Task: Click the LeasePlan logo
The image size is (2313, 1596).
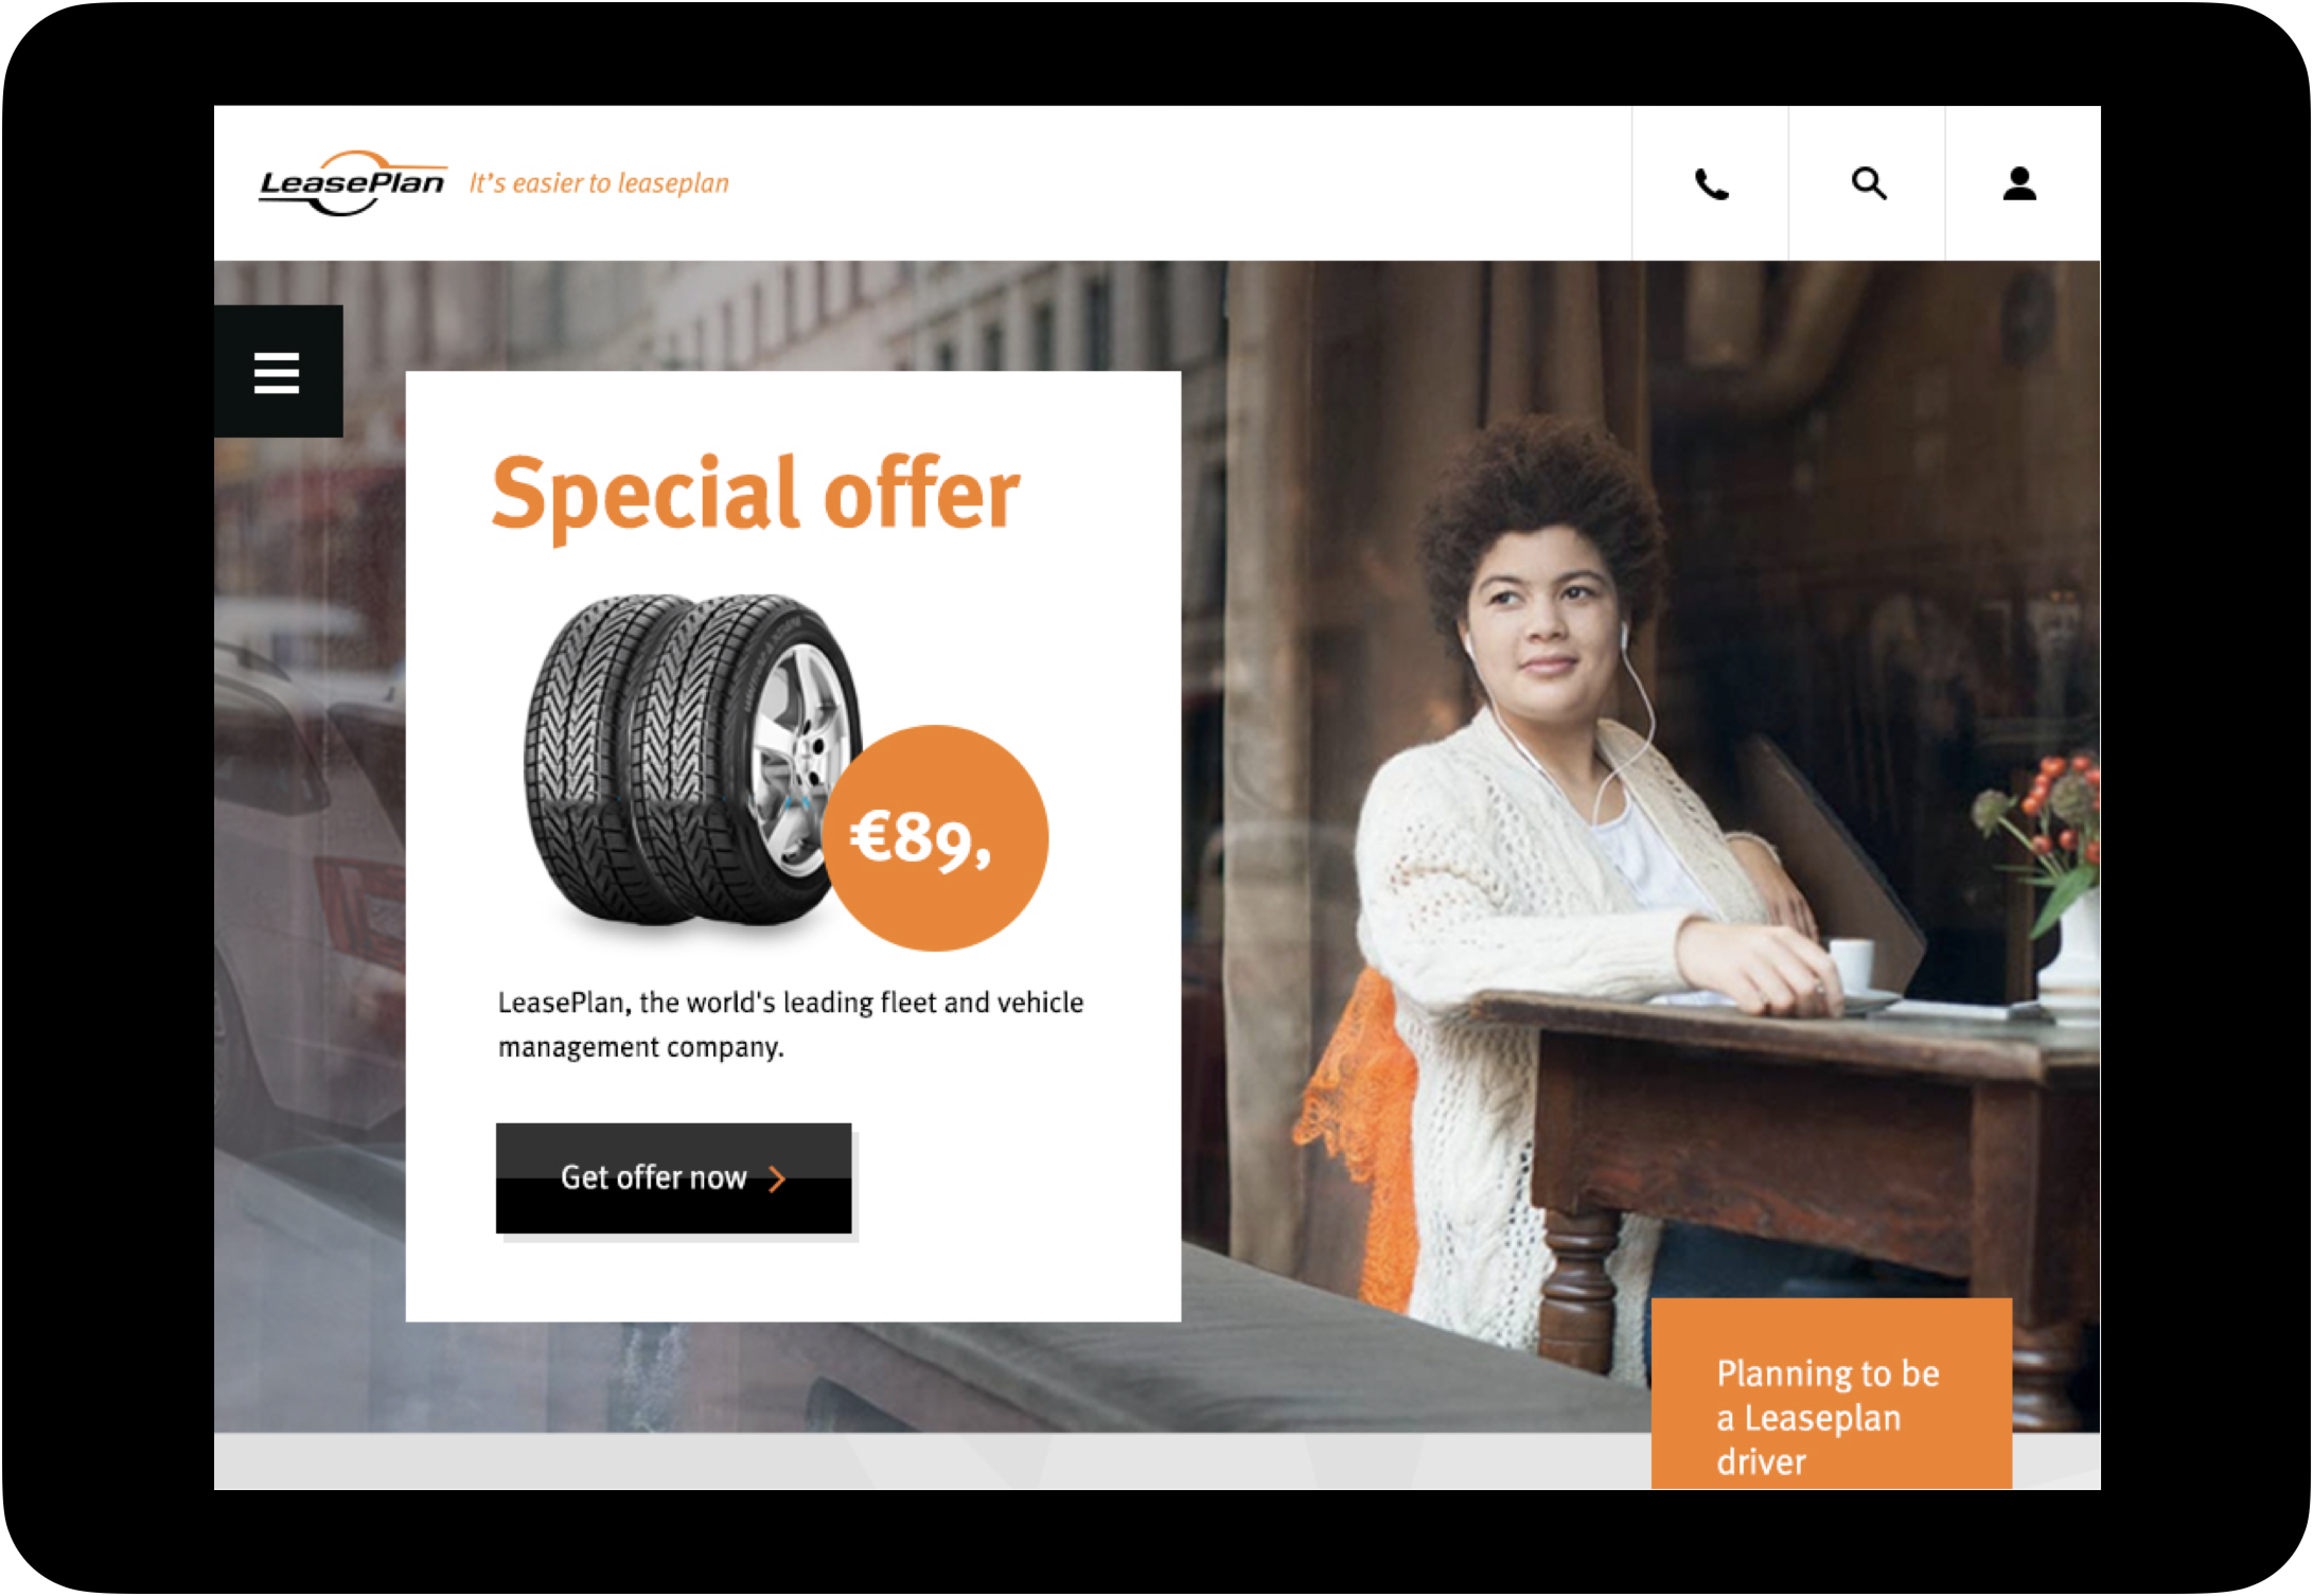Action: tap(352, 183)
